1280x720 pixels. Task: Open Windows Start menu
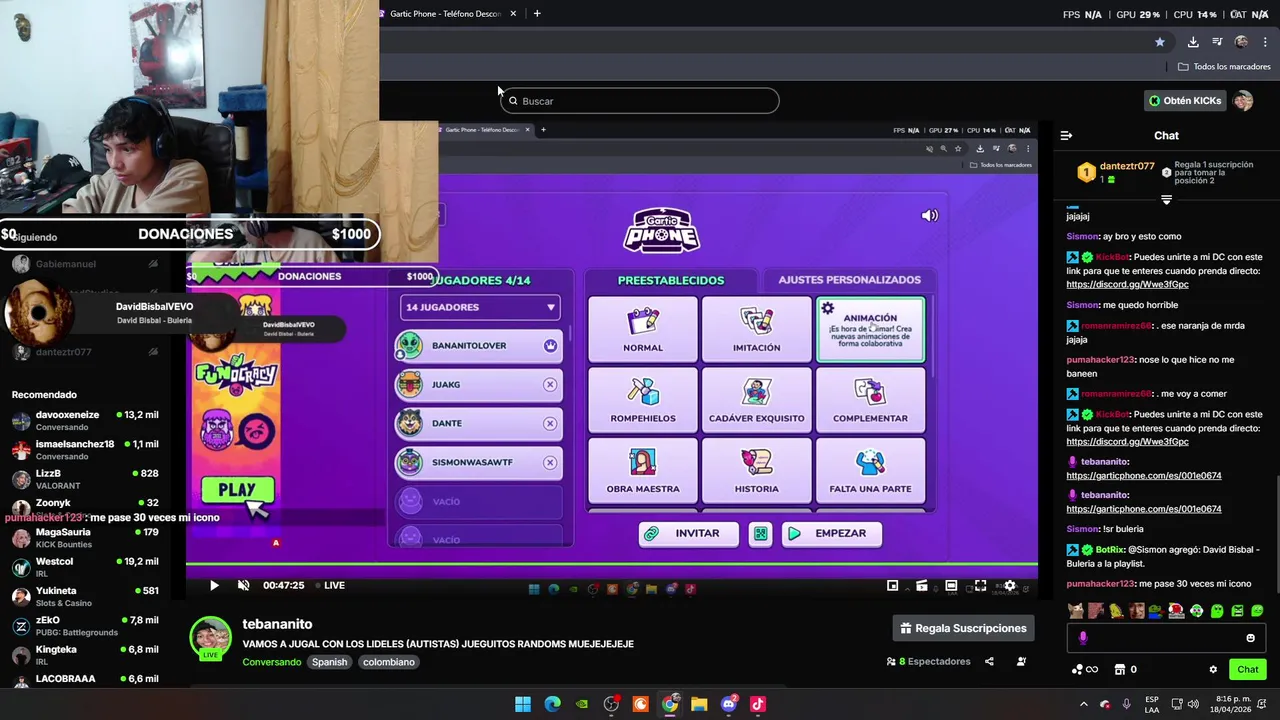click(523, 704)
